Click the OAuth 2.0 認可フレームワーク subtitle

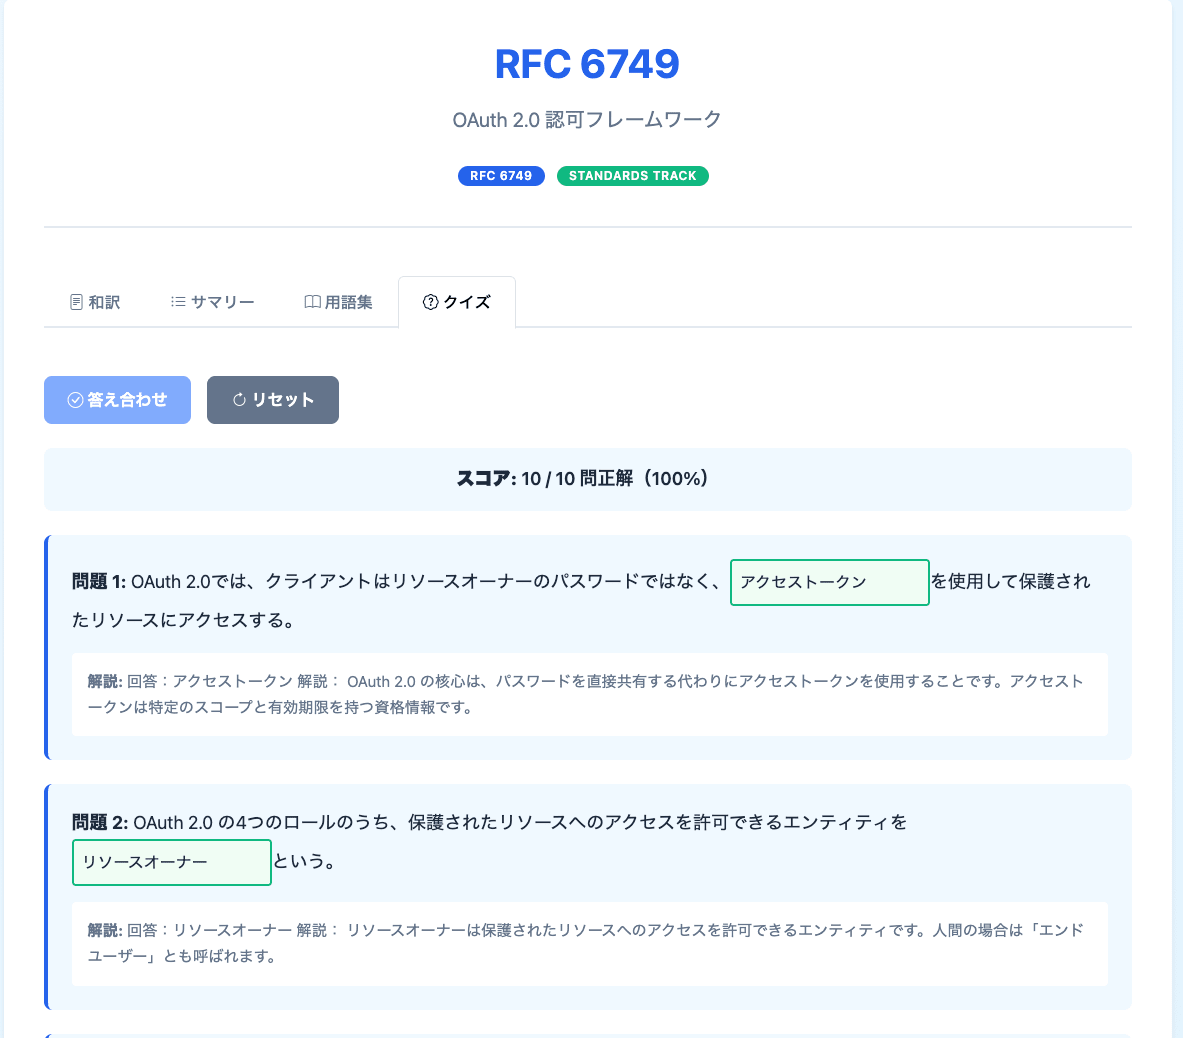(587, 120)
